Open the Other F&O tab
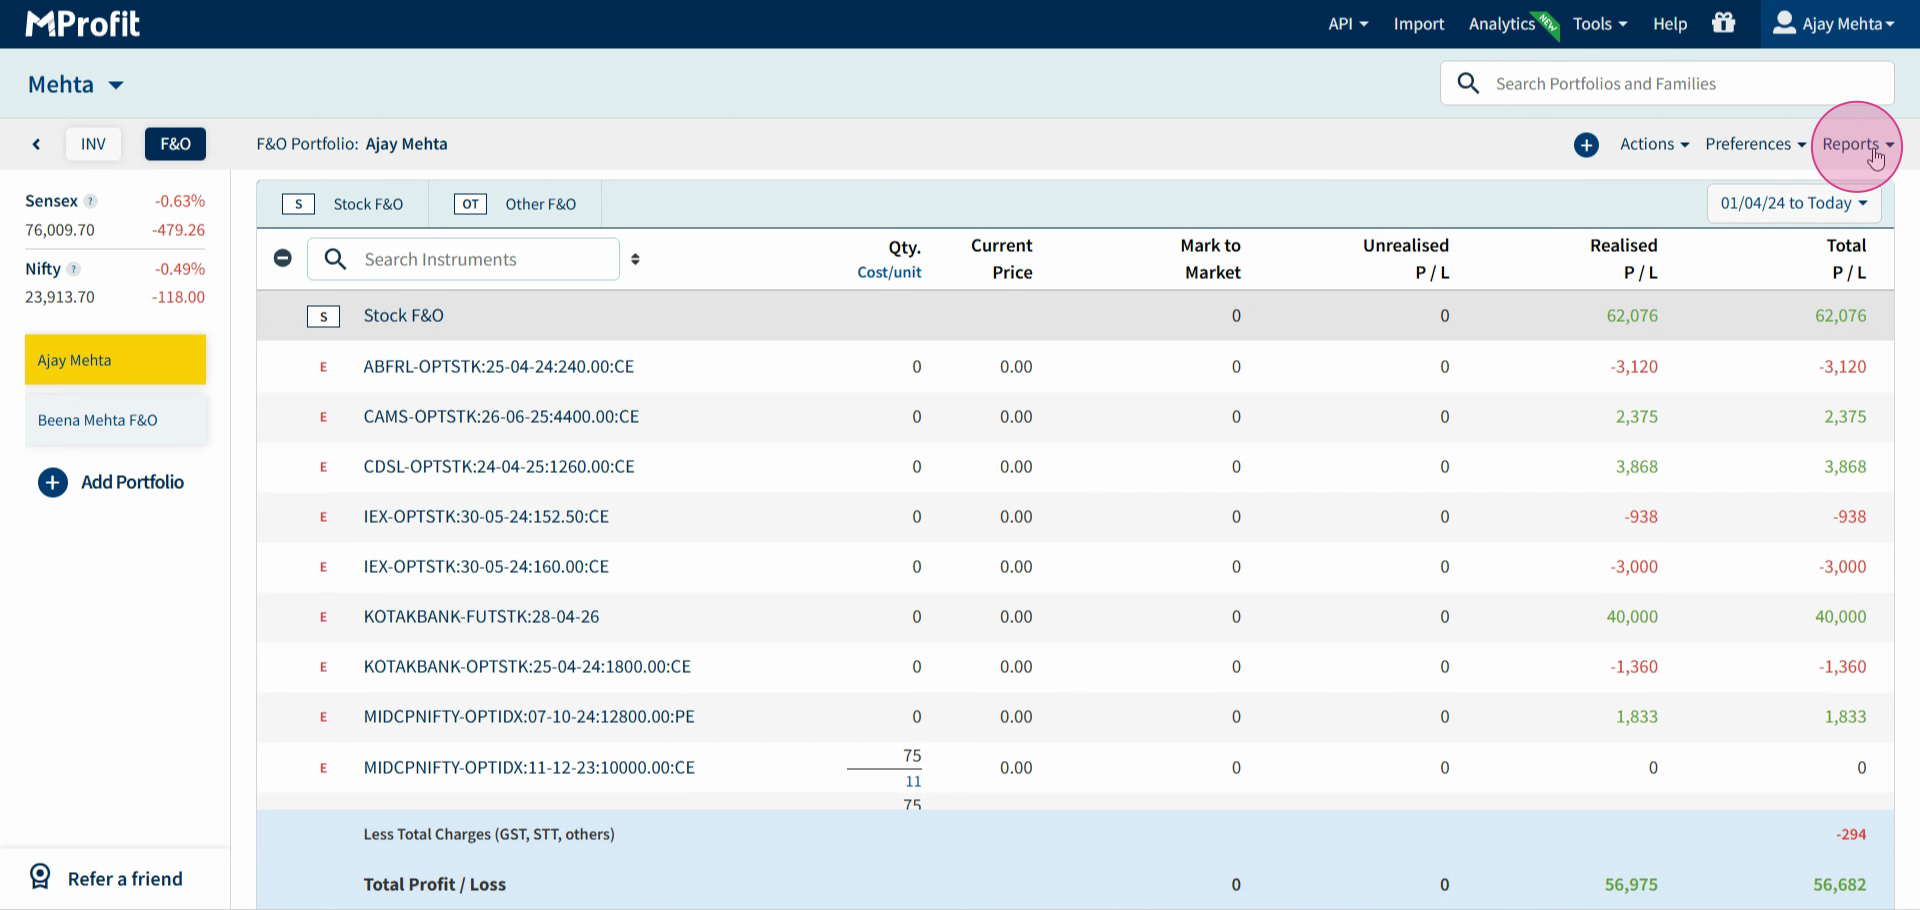Image resolution: width=1920 pixels, height=910 pixels. pos(515,204)
